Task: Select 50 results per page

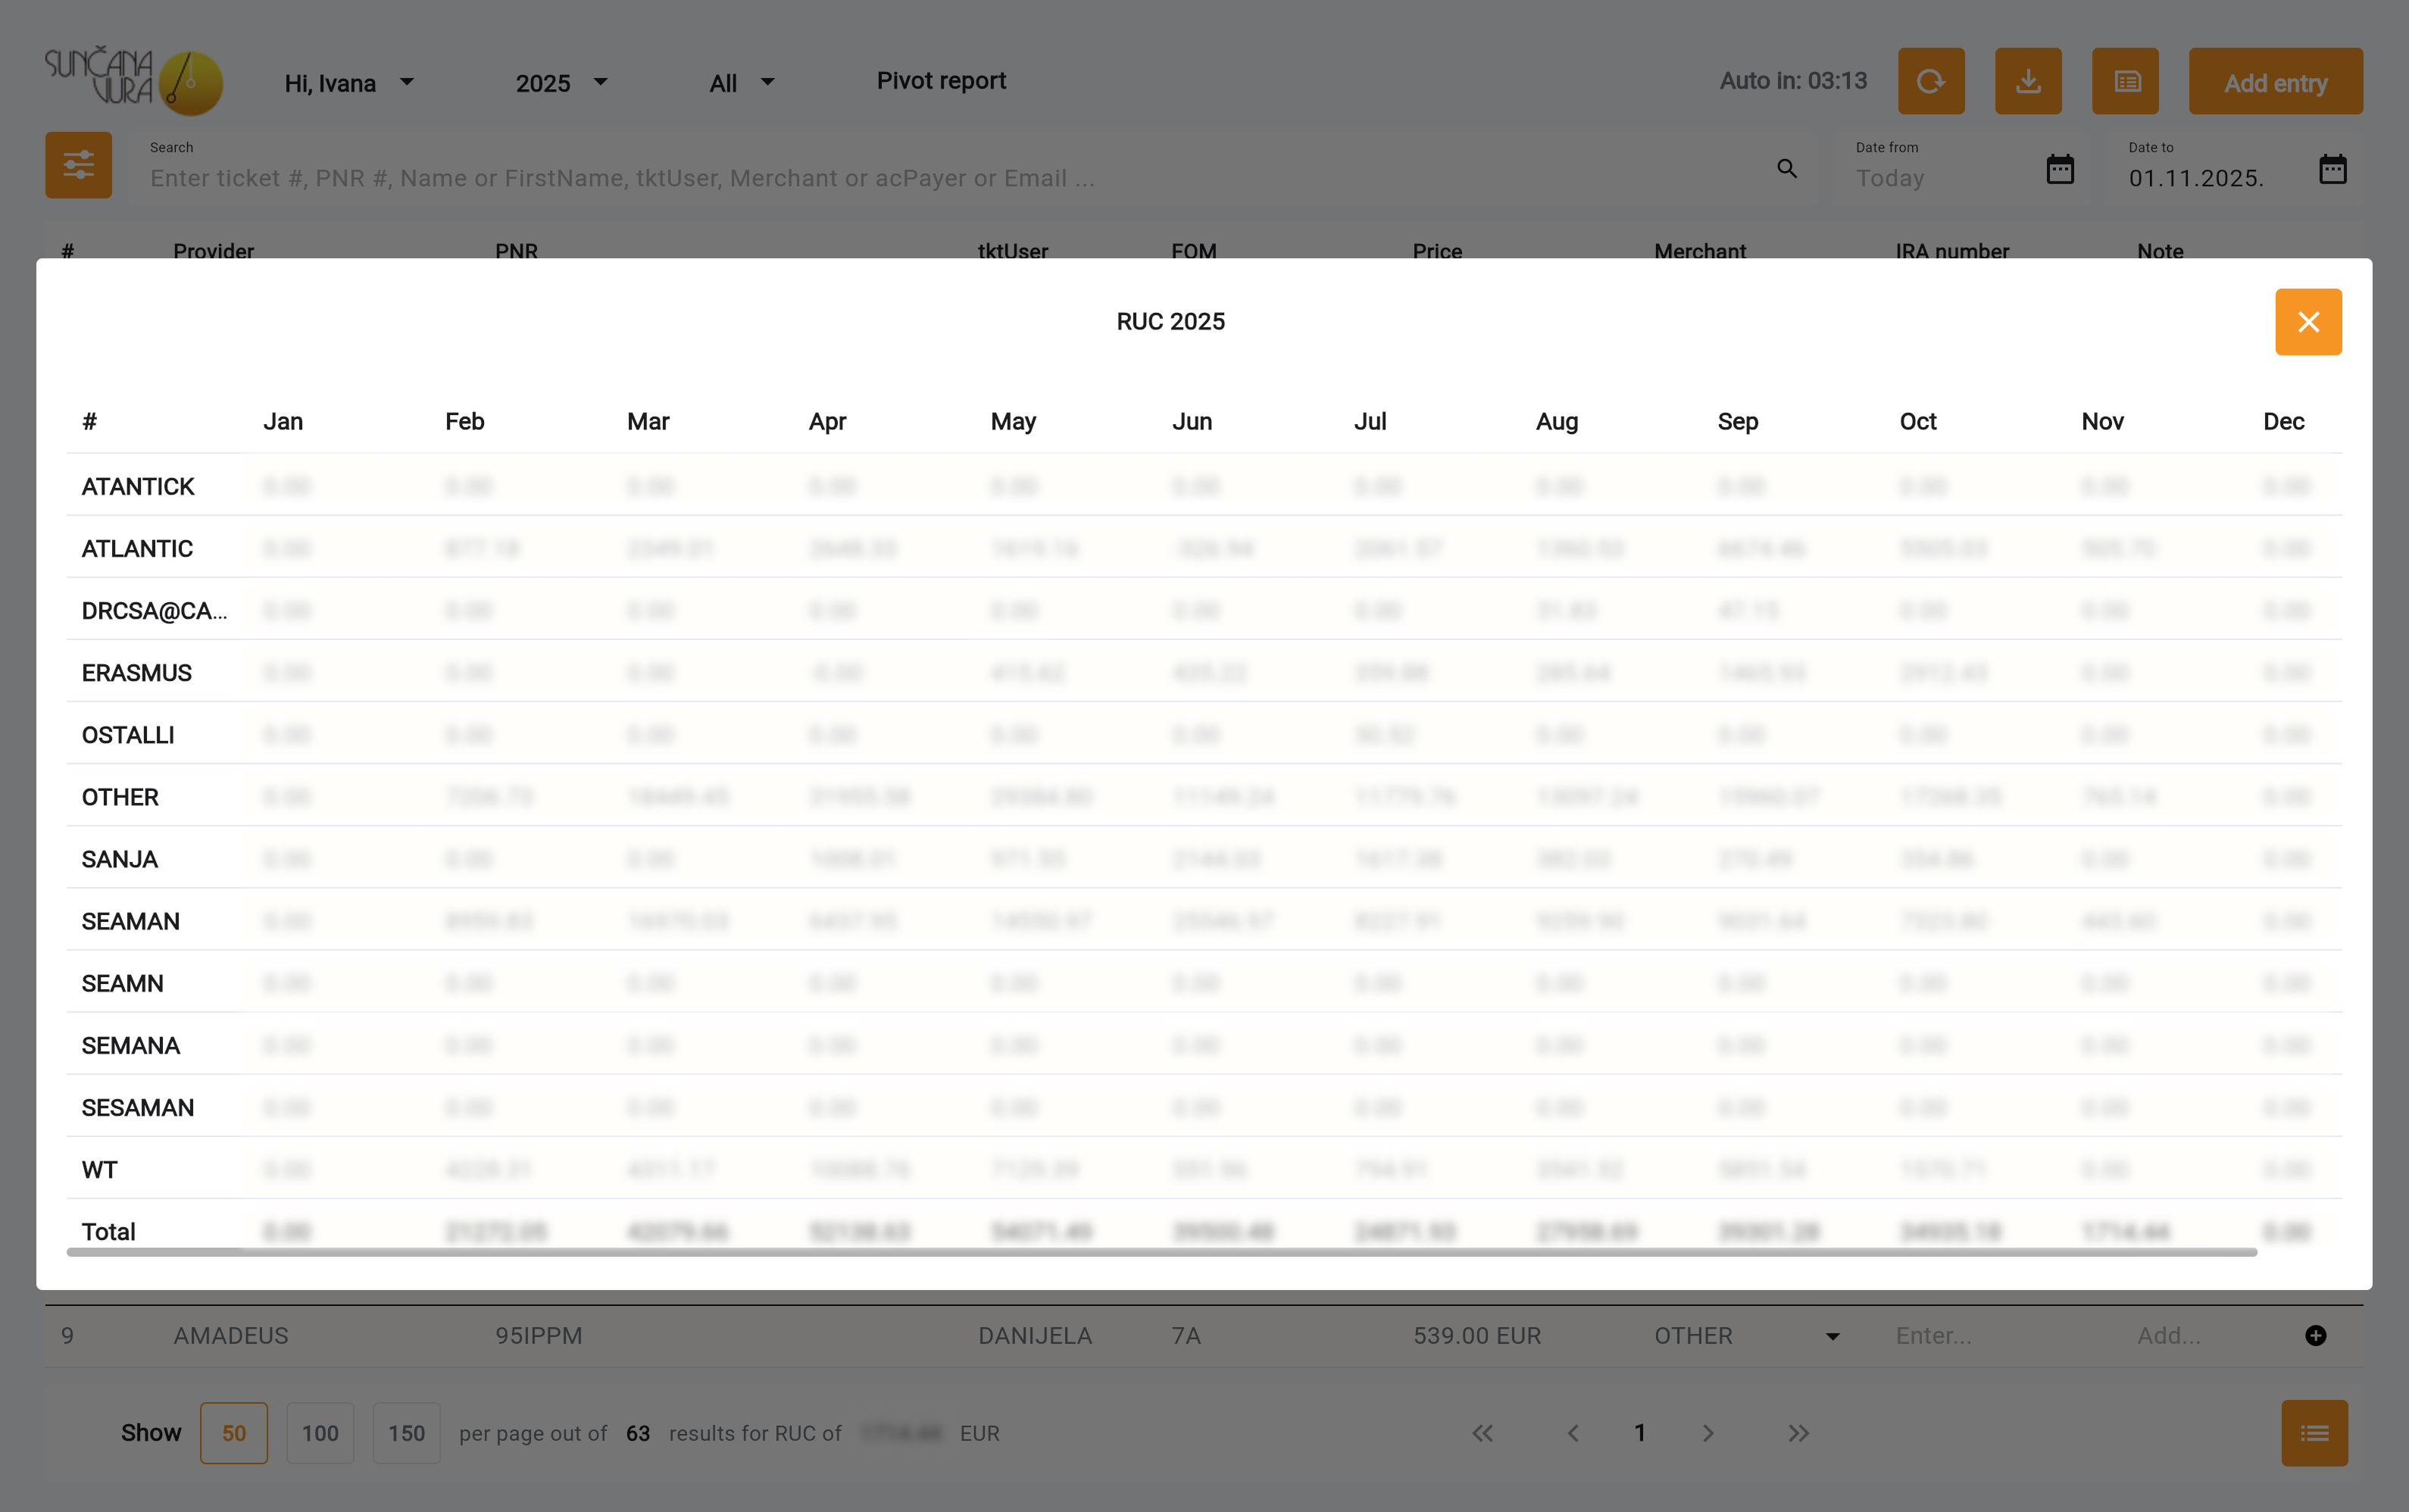Action: (233, 1433)
